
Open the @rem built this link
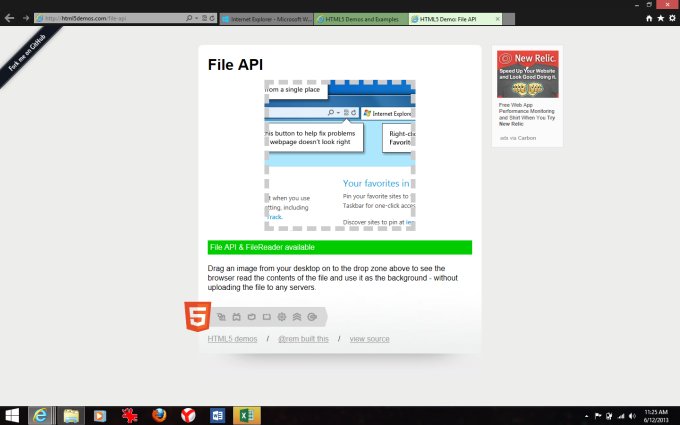pyautogui.click(x=304, y=339)
